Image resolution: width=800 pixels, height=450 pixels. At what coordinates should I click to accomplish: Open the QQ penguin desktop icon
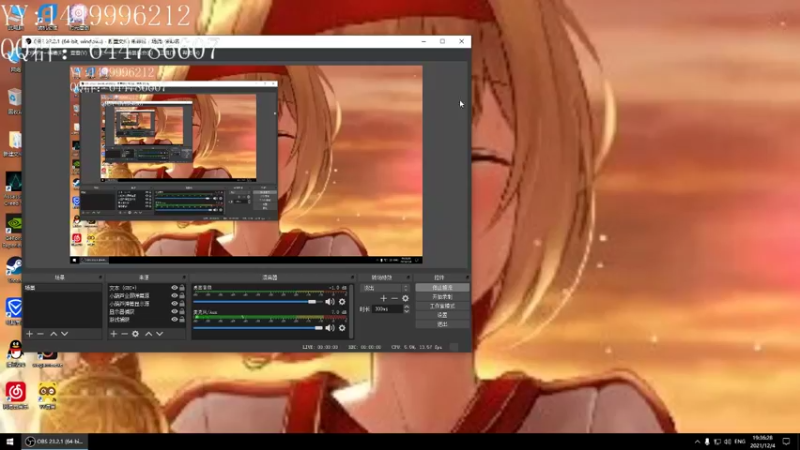pyautogui.click(x=15, y=353)
